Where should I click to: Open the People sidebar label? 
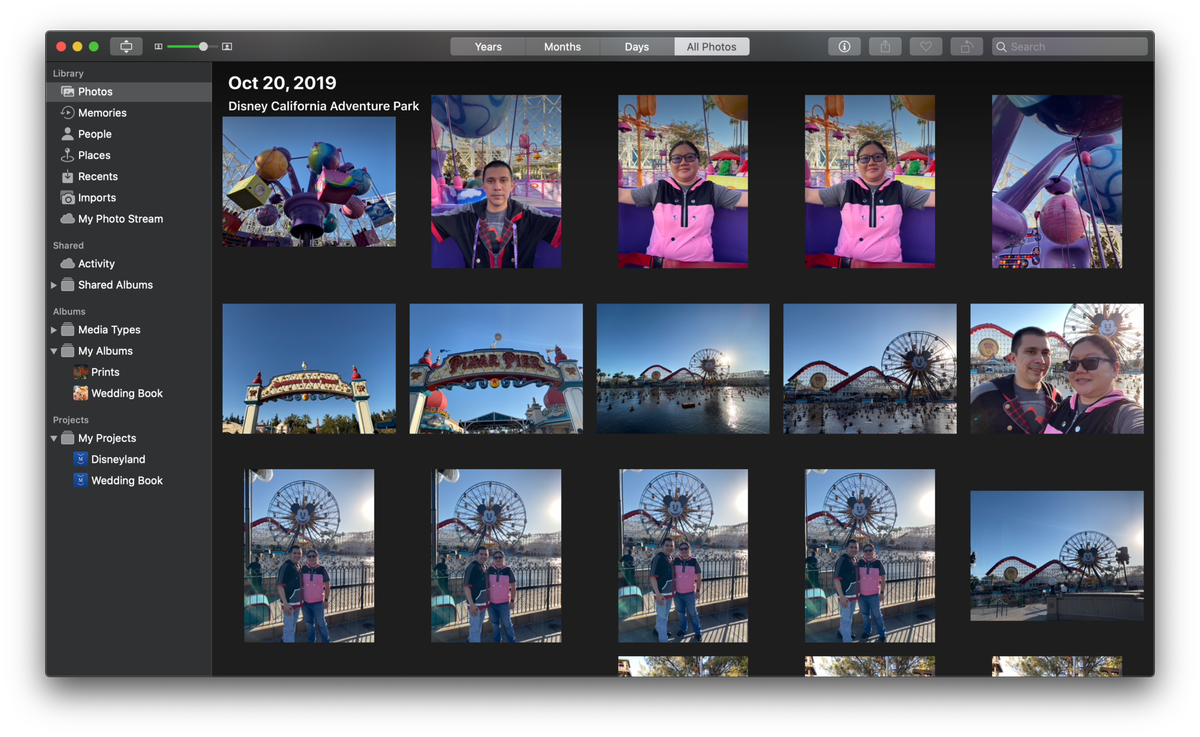click(x=95, y=134)
